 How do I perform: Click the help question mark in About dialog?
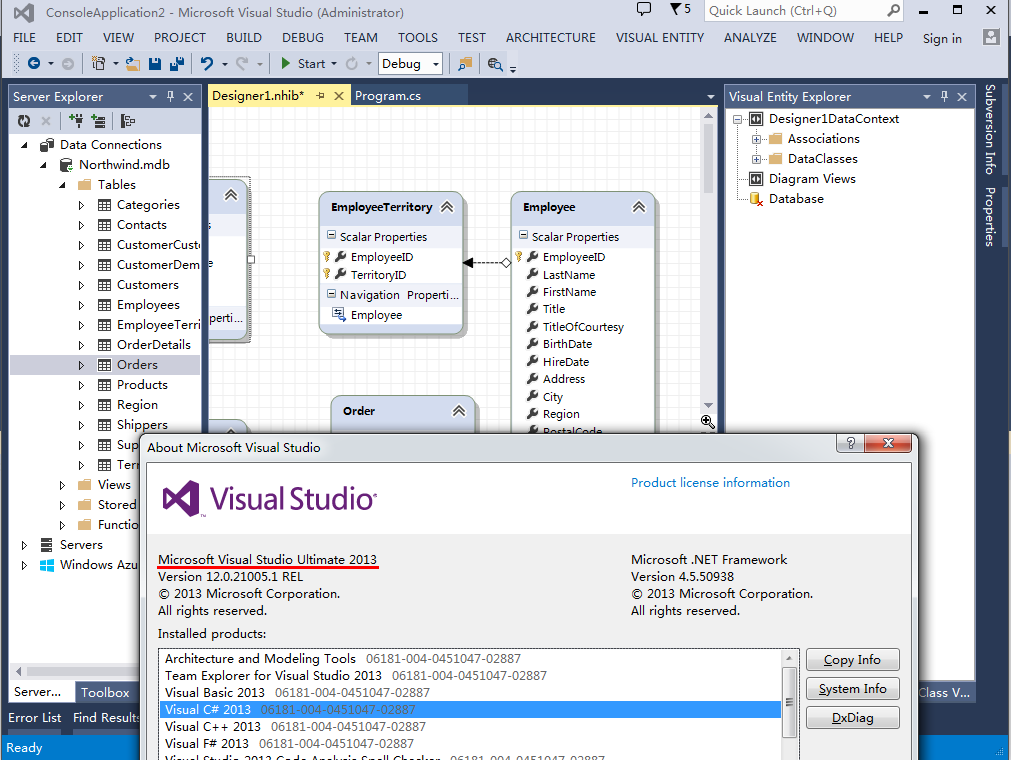click(850, 443)
